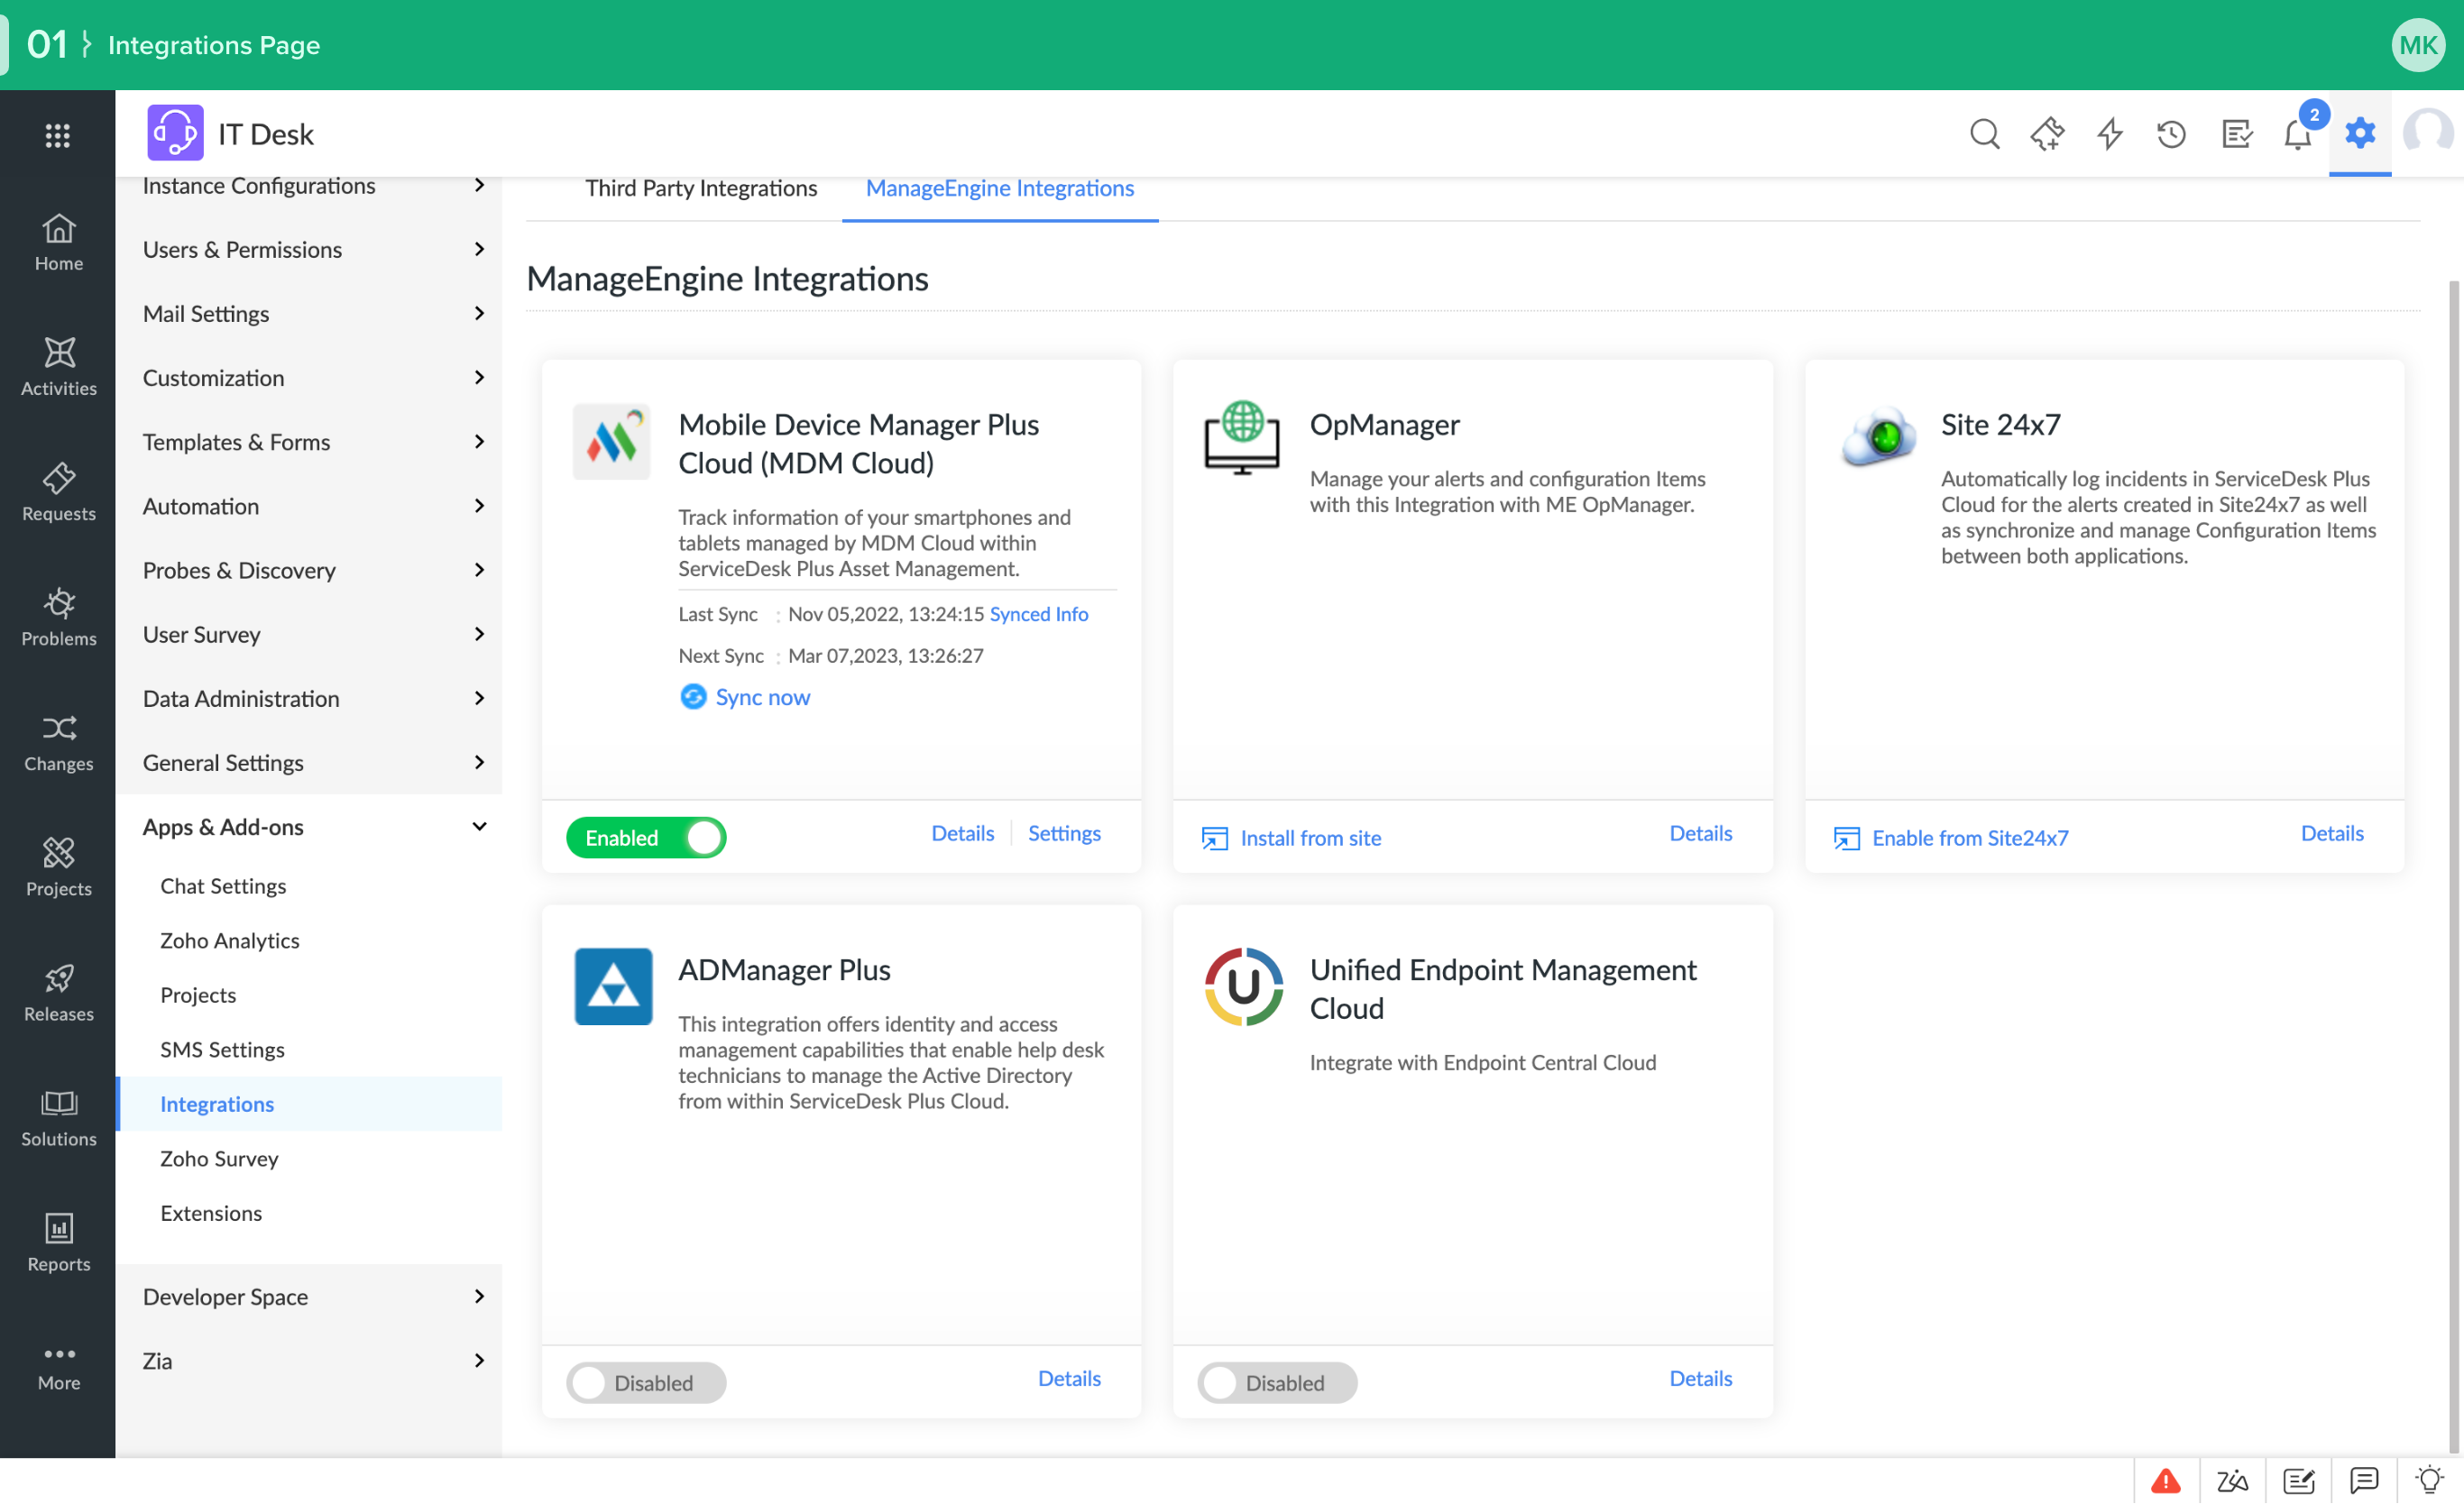Click Install from site for OpManager

1291,838
